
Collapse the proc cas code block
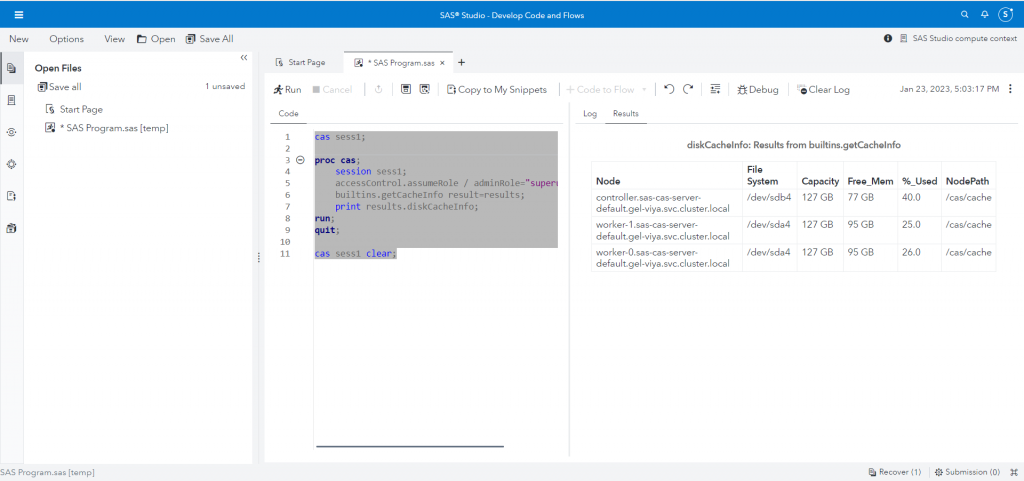[x=300, y=160]
